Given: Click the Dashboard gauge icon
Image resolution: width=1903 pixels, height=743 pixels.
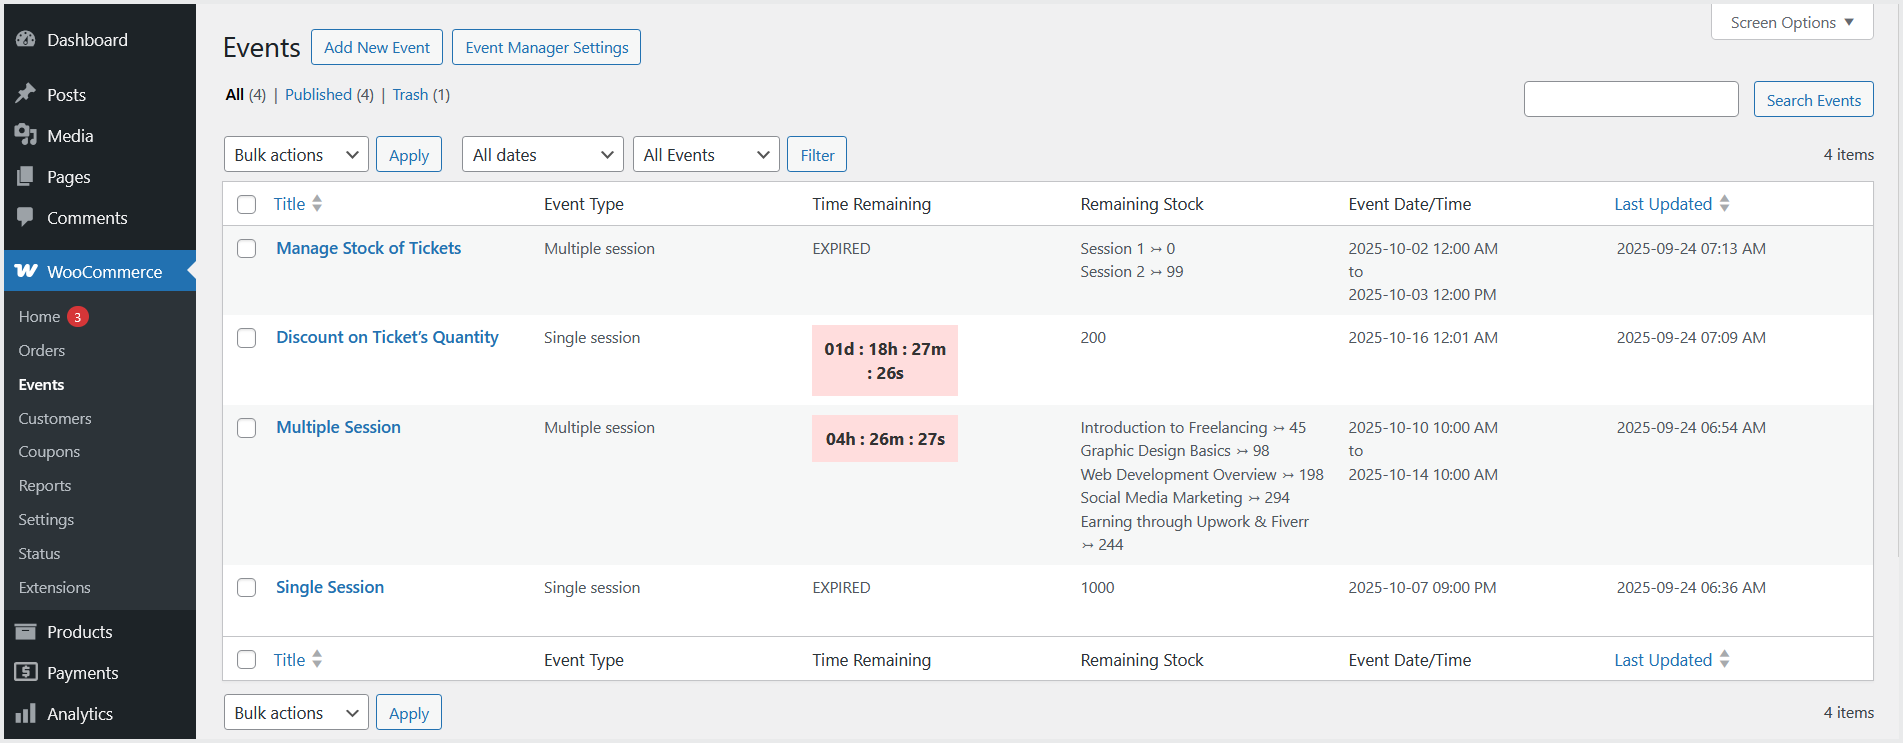Looking at the screenshot, I should pos(26,40).
